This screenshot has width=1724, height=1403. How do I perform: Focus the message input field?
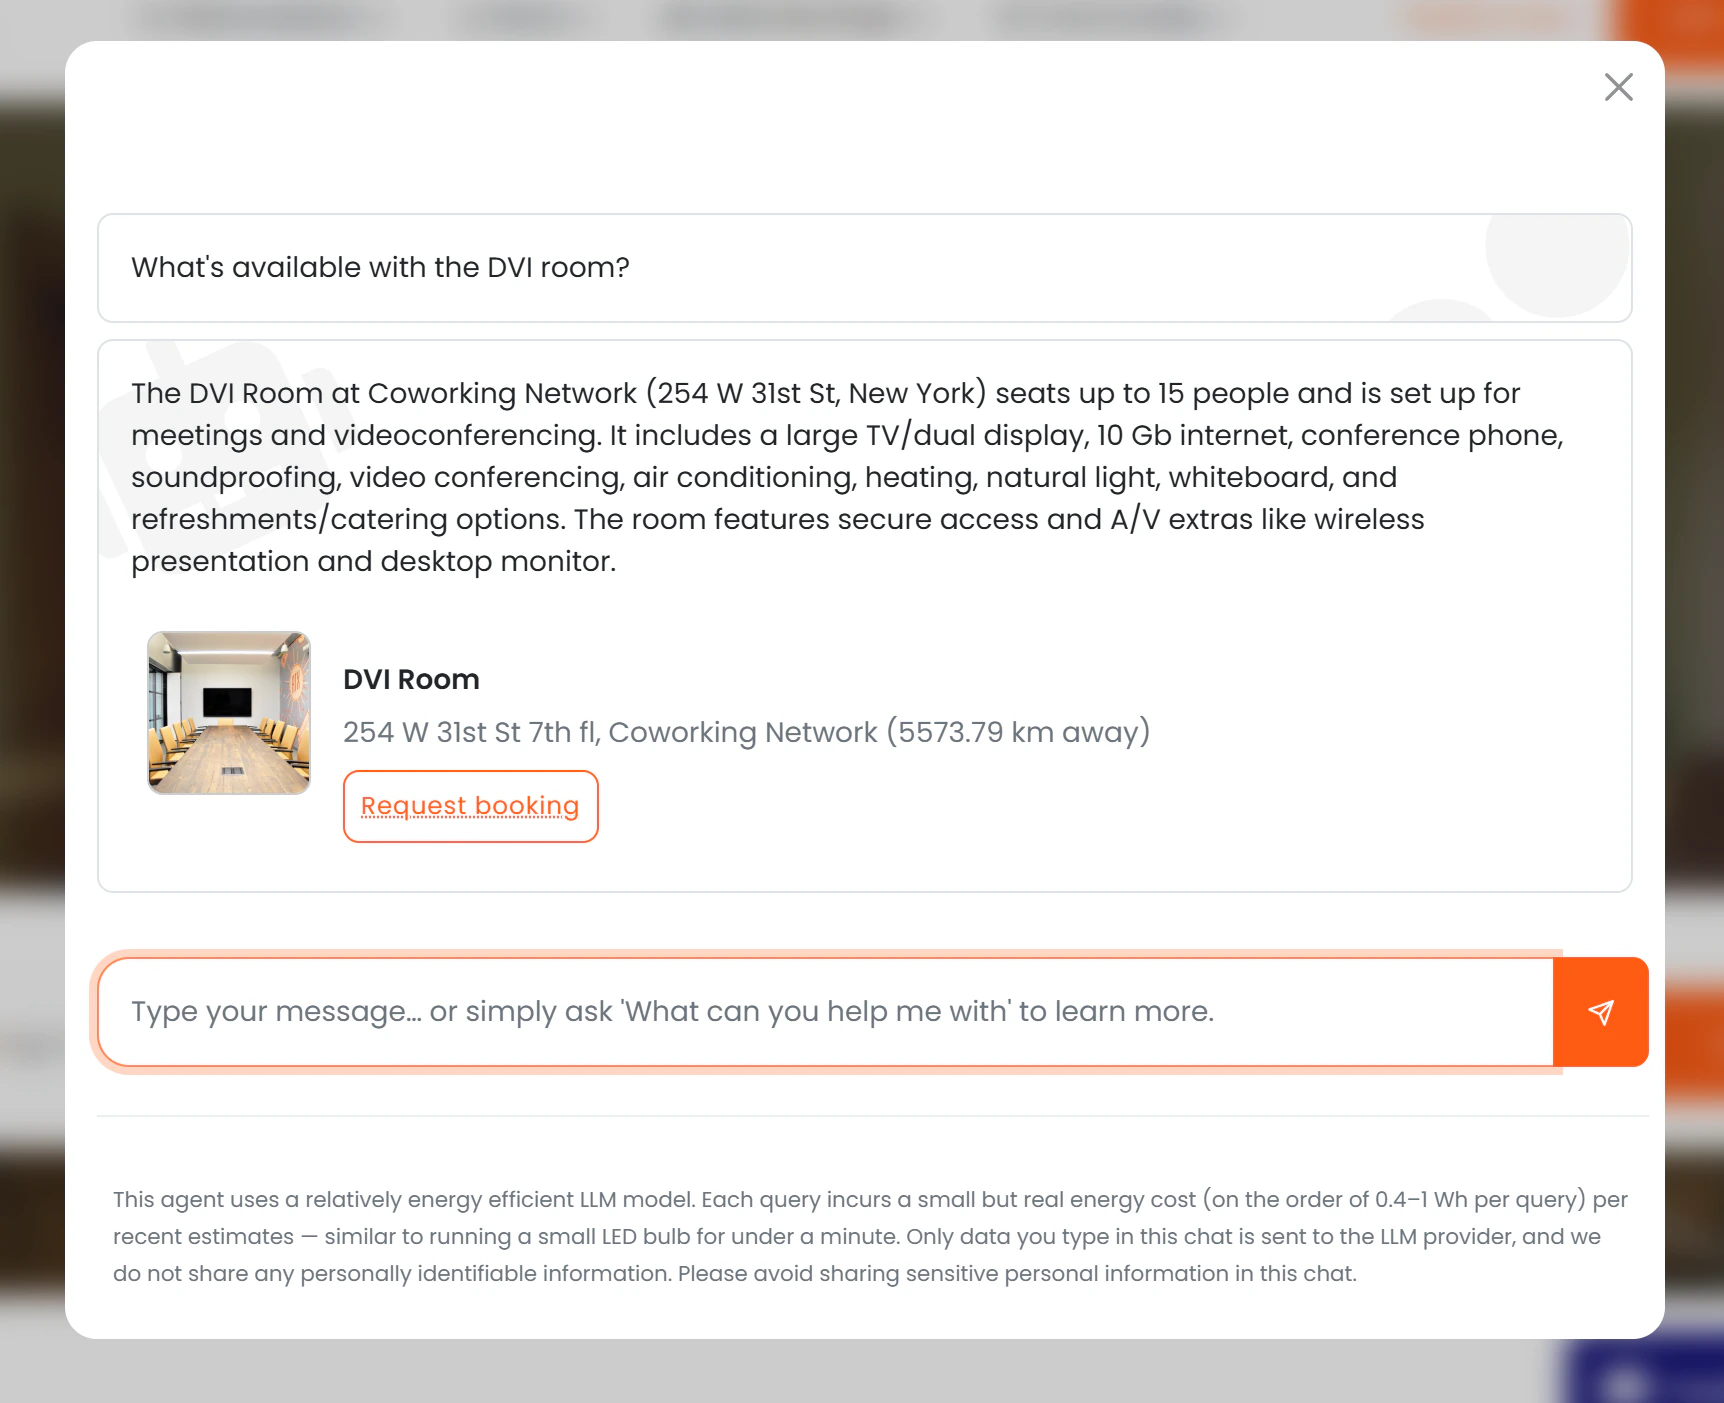click(x=700, y=1011)
